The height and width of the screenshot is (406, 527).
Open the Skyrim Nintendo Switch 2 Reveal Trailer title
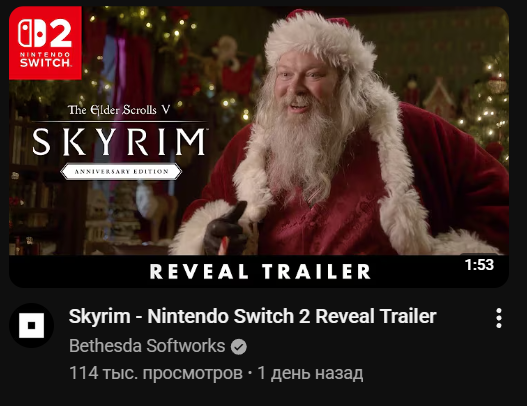click(x=252, y=316)
